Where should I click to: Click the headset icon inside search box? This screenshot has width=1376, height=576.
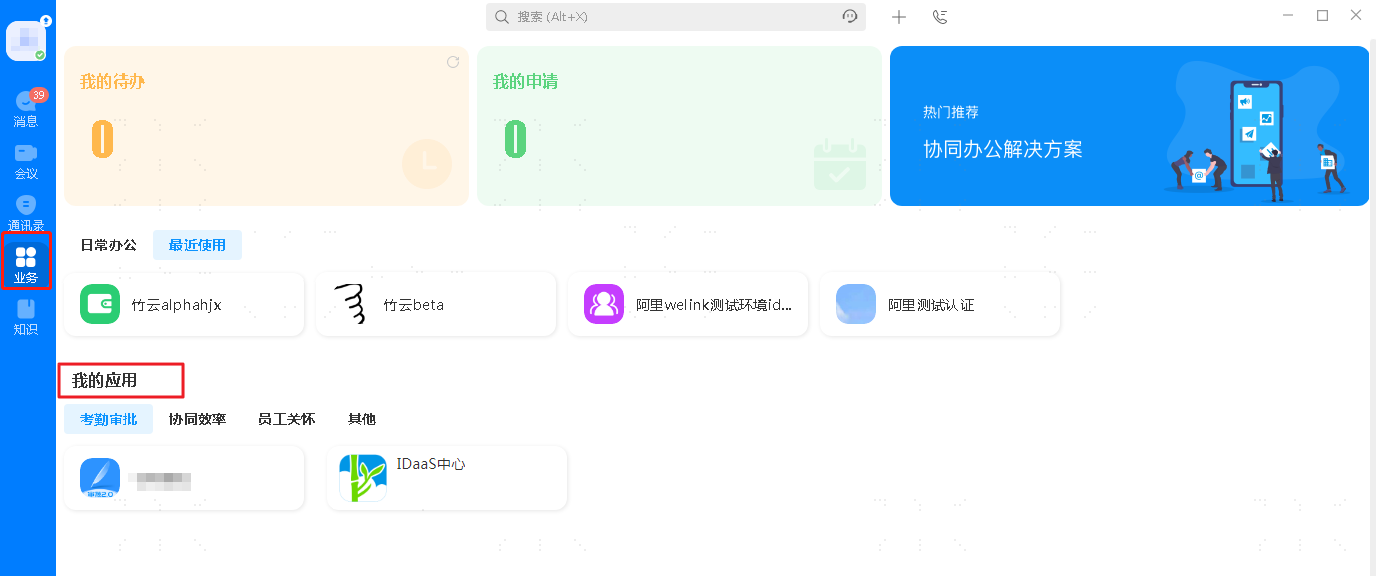tap(850, 17)
